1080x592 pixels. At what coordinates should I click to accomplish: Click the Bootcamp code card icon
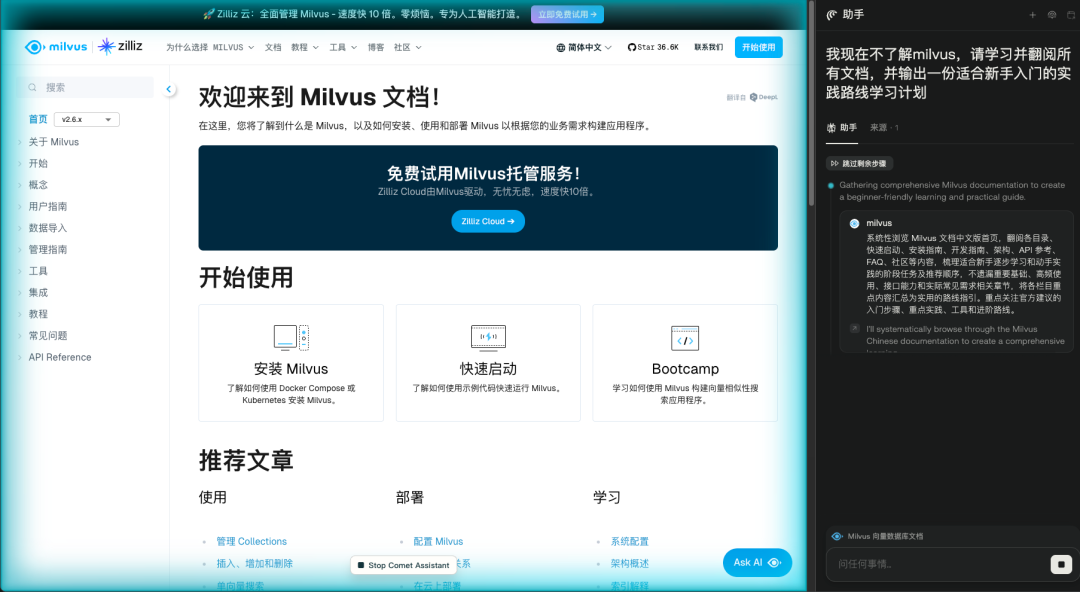point(685,338)
